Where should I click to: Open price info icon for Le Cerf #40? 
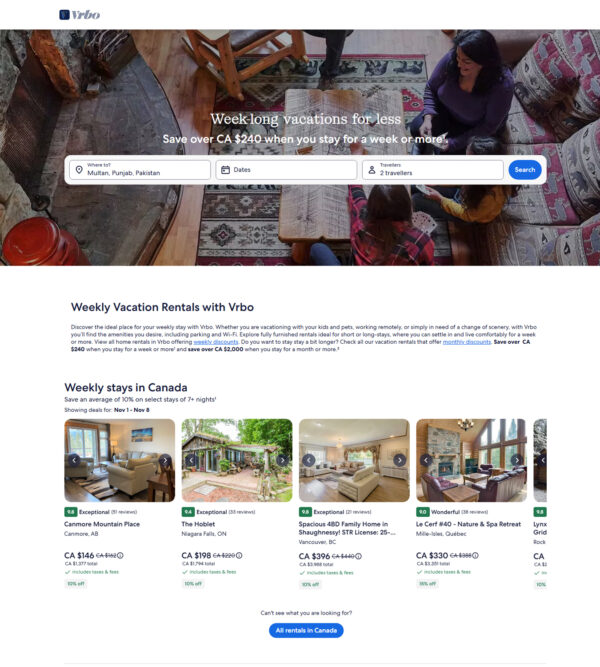[475, 556]
